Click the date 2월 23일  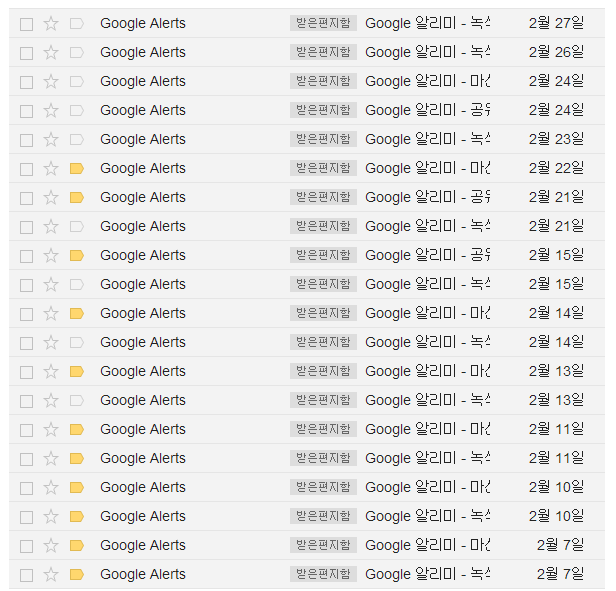click(x=556, y=139)
